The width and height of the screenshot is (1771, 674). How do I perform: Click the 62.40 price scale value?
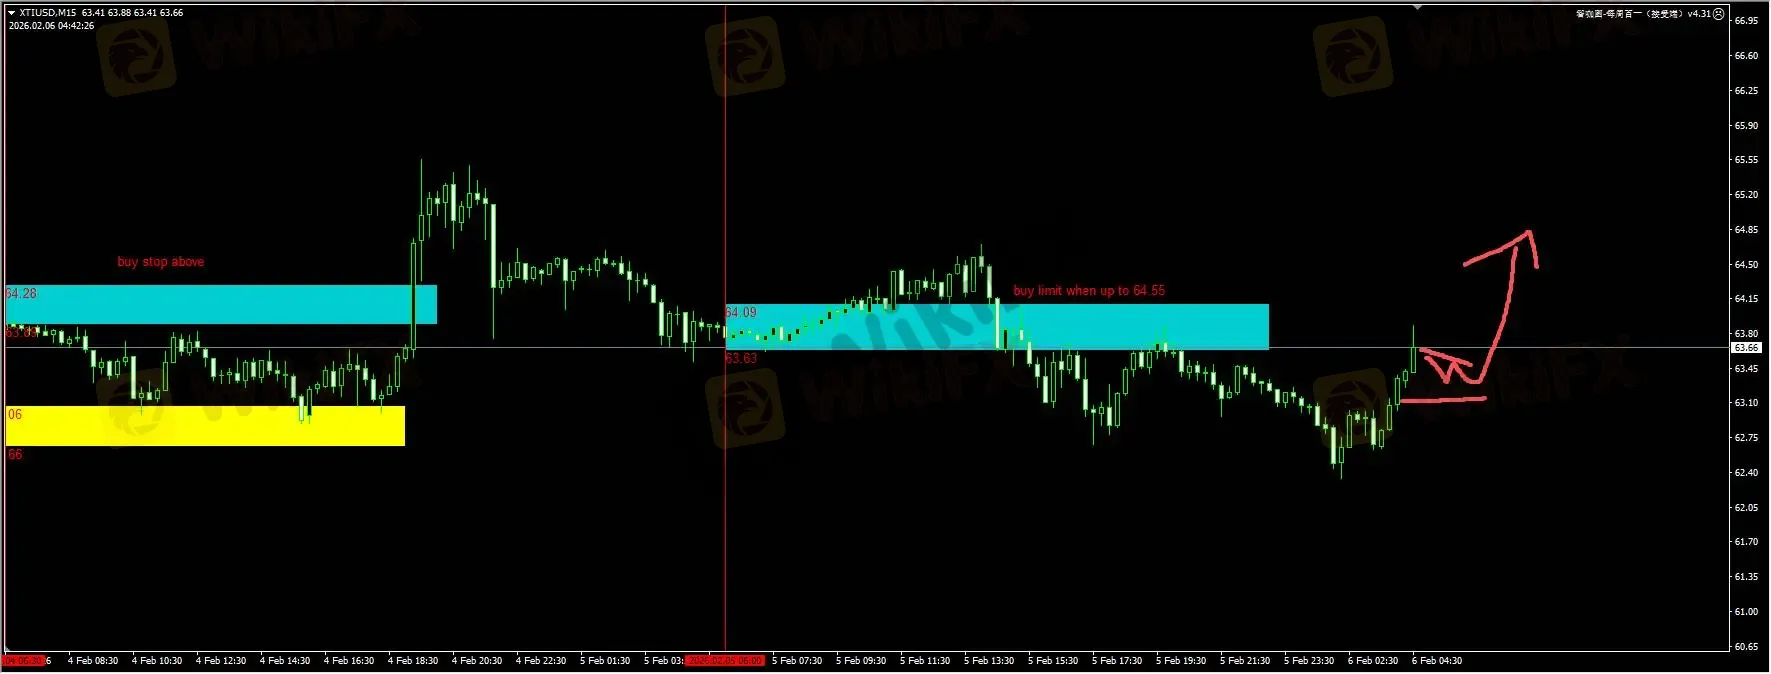[1746, 473]
